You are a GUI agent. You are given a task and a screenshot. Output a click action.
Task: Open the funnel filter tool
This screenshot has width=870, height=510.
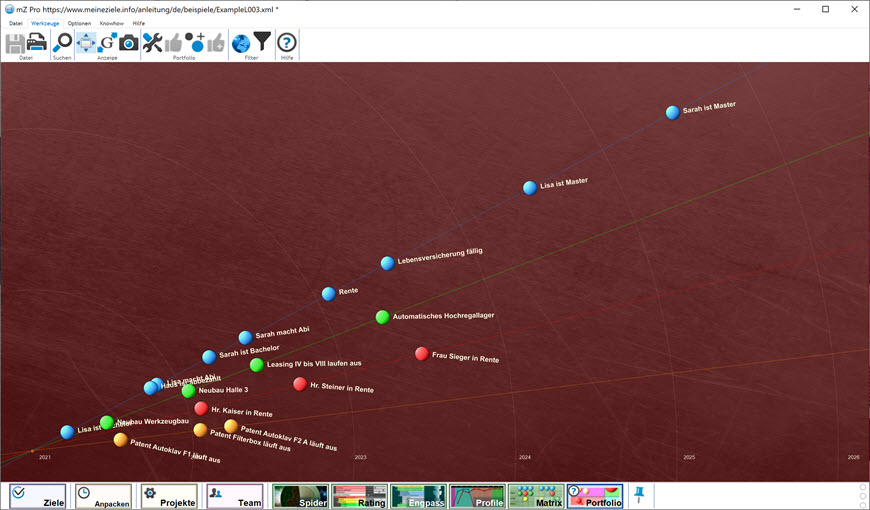[262, 42]
